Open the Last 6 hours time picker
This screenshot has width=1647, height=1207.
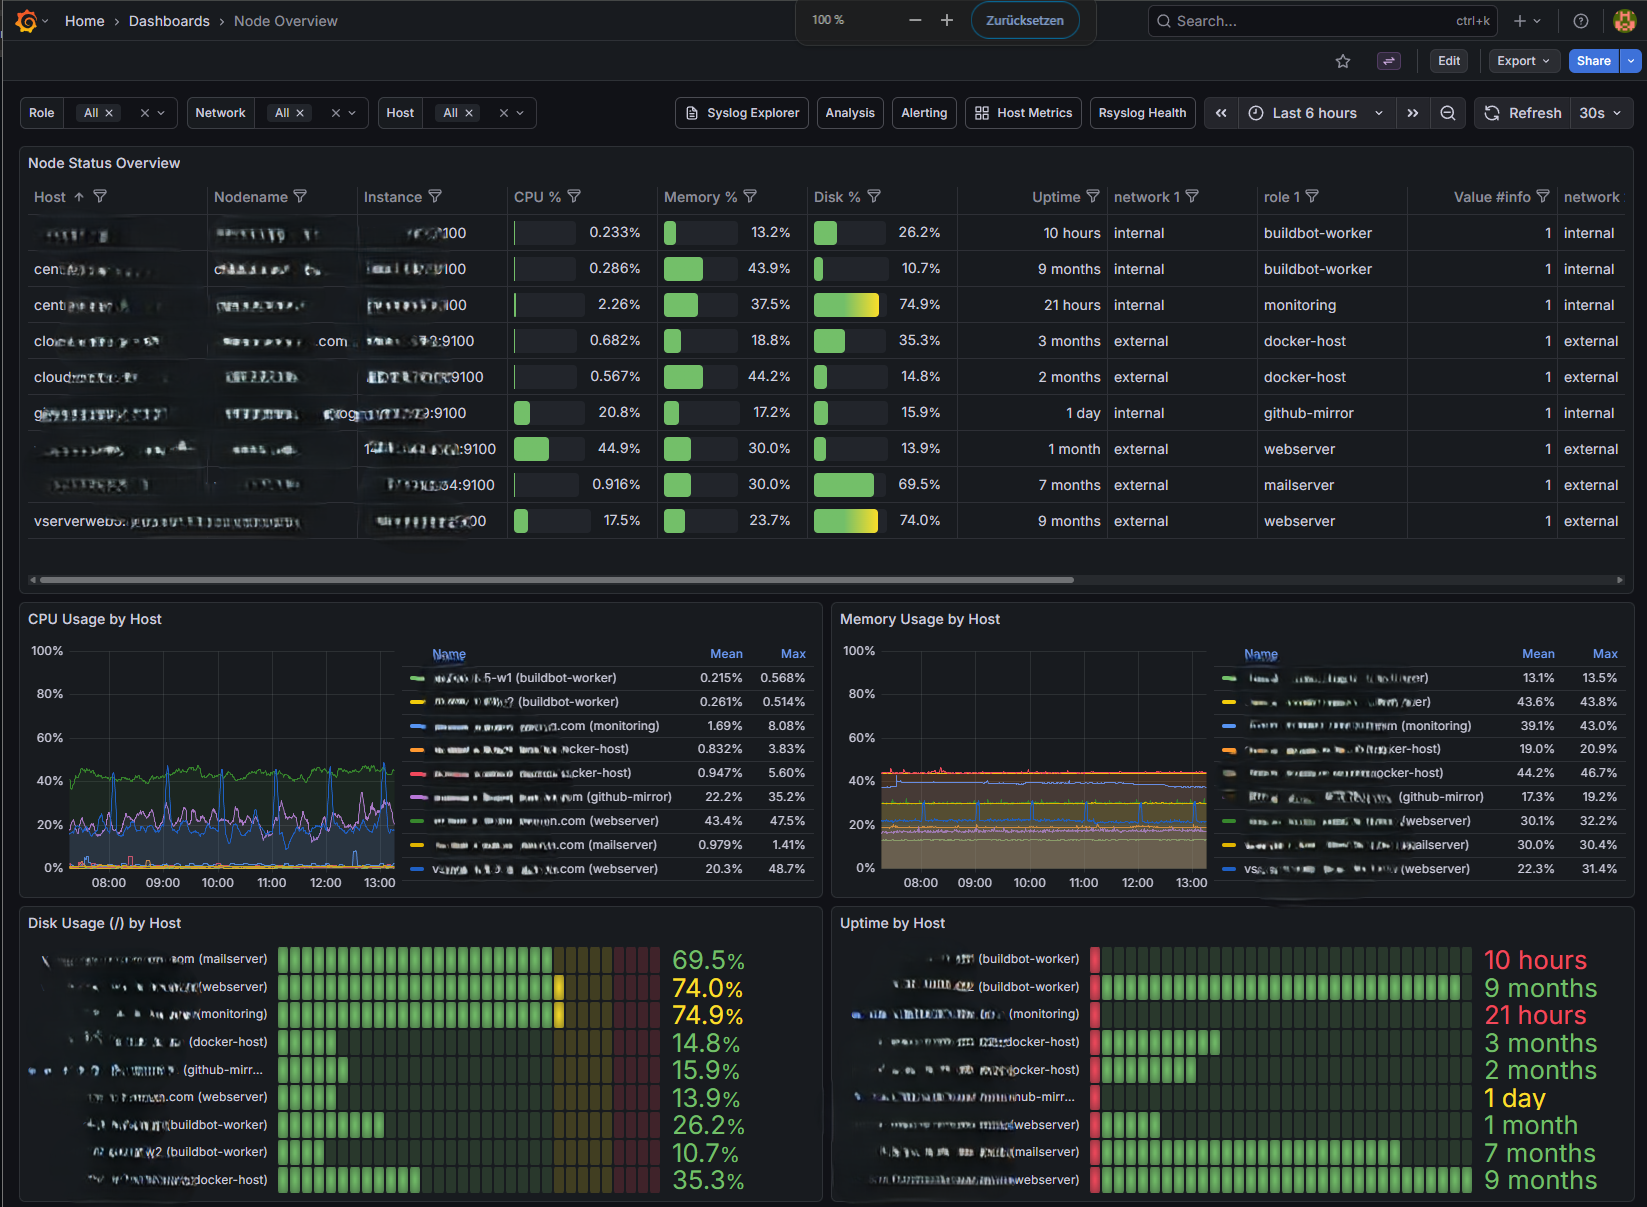click(x=1313, y=113)
